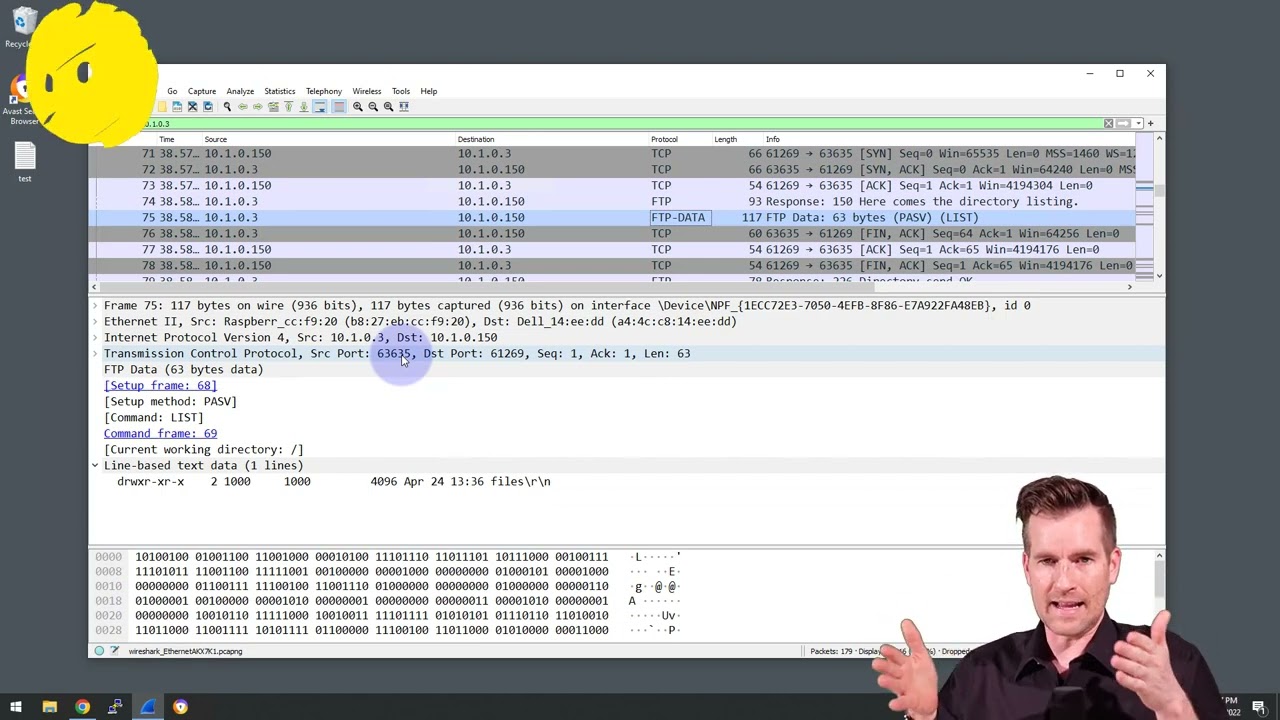The image size is (1280, 720).
Task: Expand Transmission Control Protocol layer
Action: pos(95,354)
